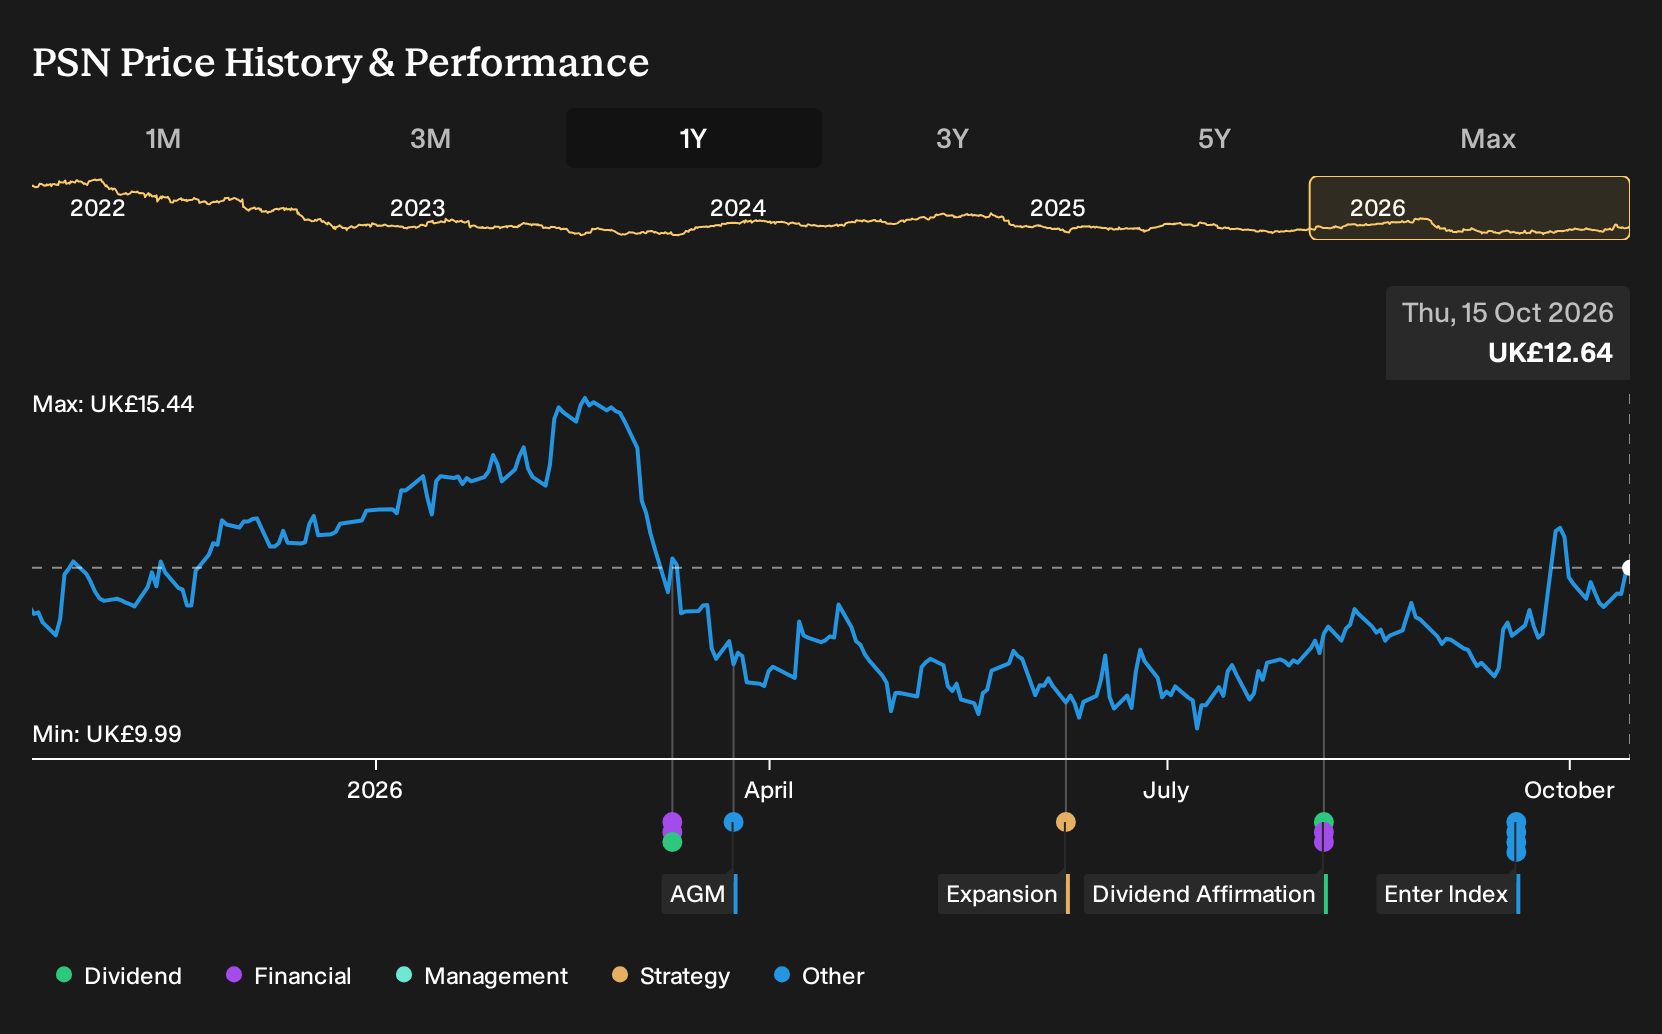Click the purple dot in the March event stack
The image size is (1662, 1034).
click(672, 822)
